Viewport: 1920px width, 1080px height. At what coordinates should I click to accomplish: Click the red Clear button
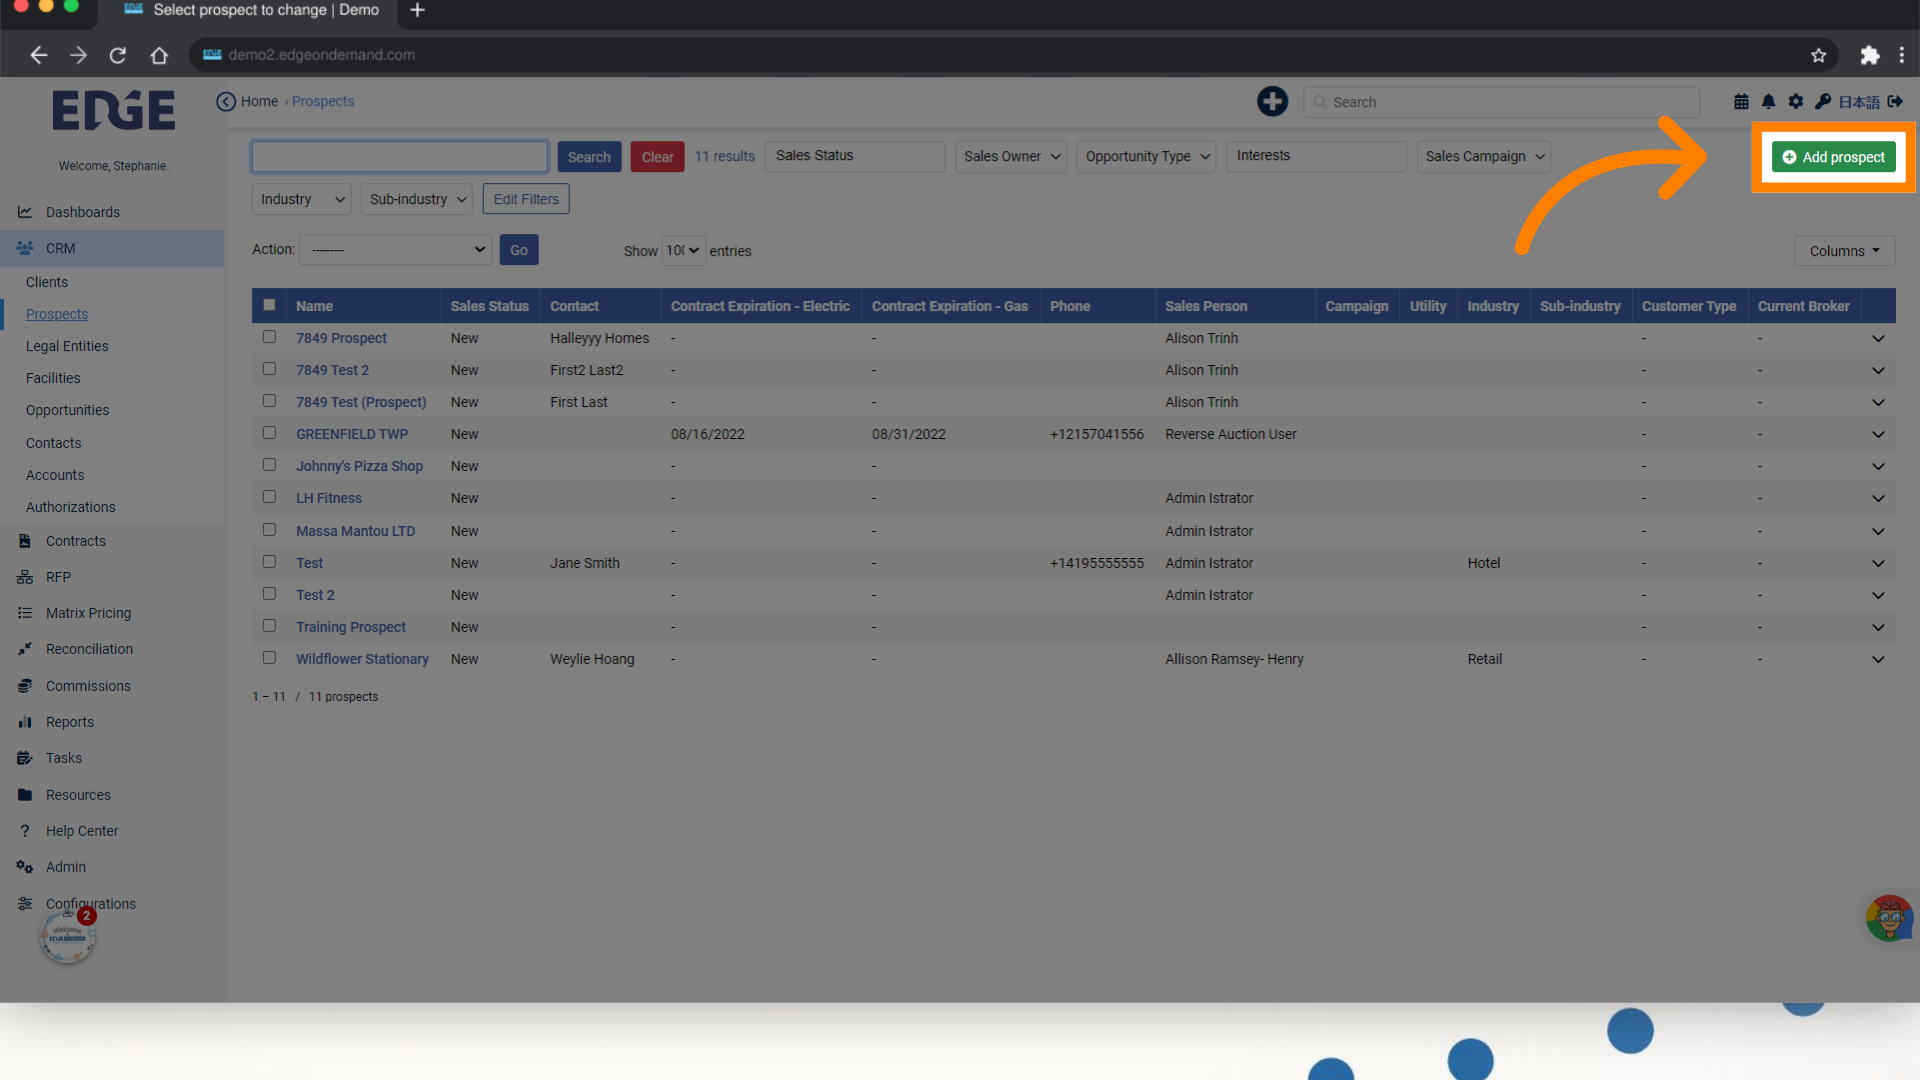(657, 157)
